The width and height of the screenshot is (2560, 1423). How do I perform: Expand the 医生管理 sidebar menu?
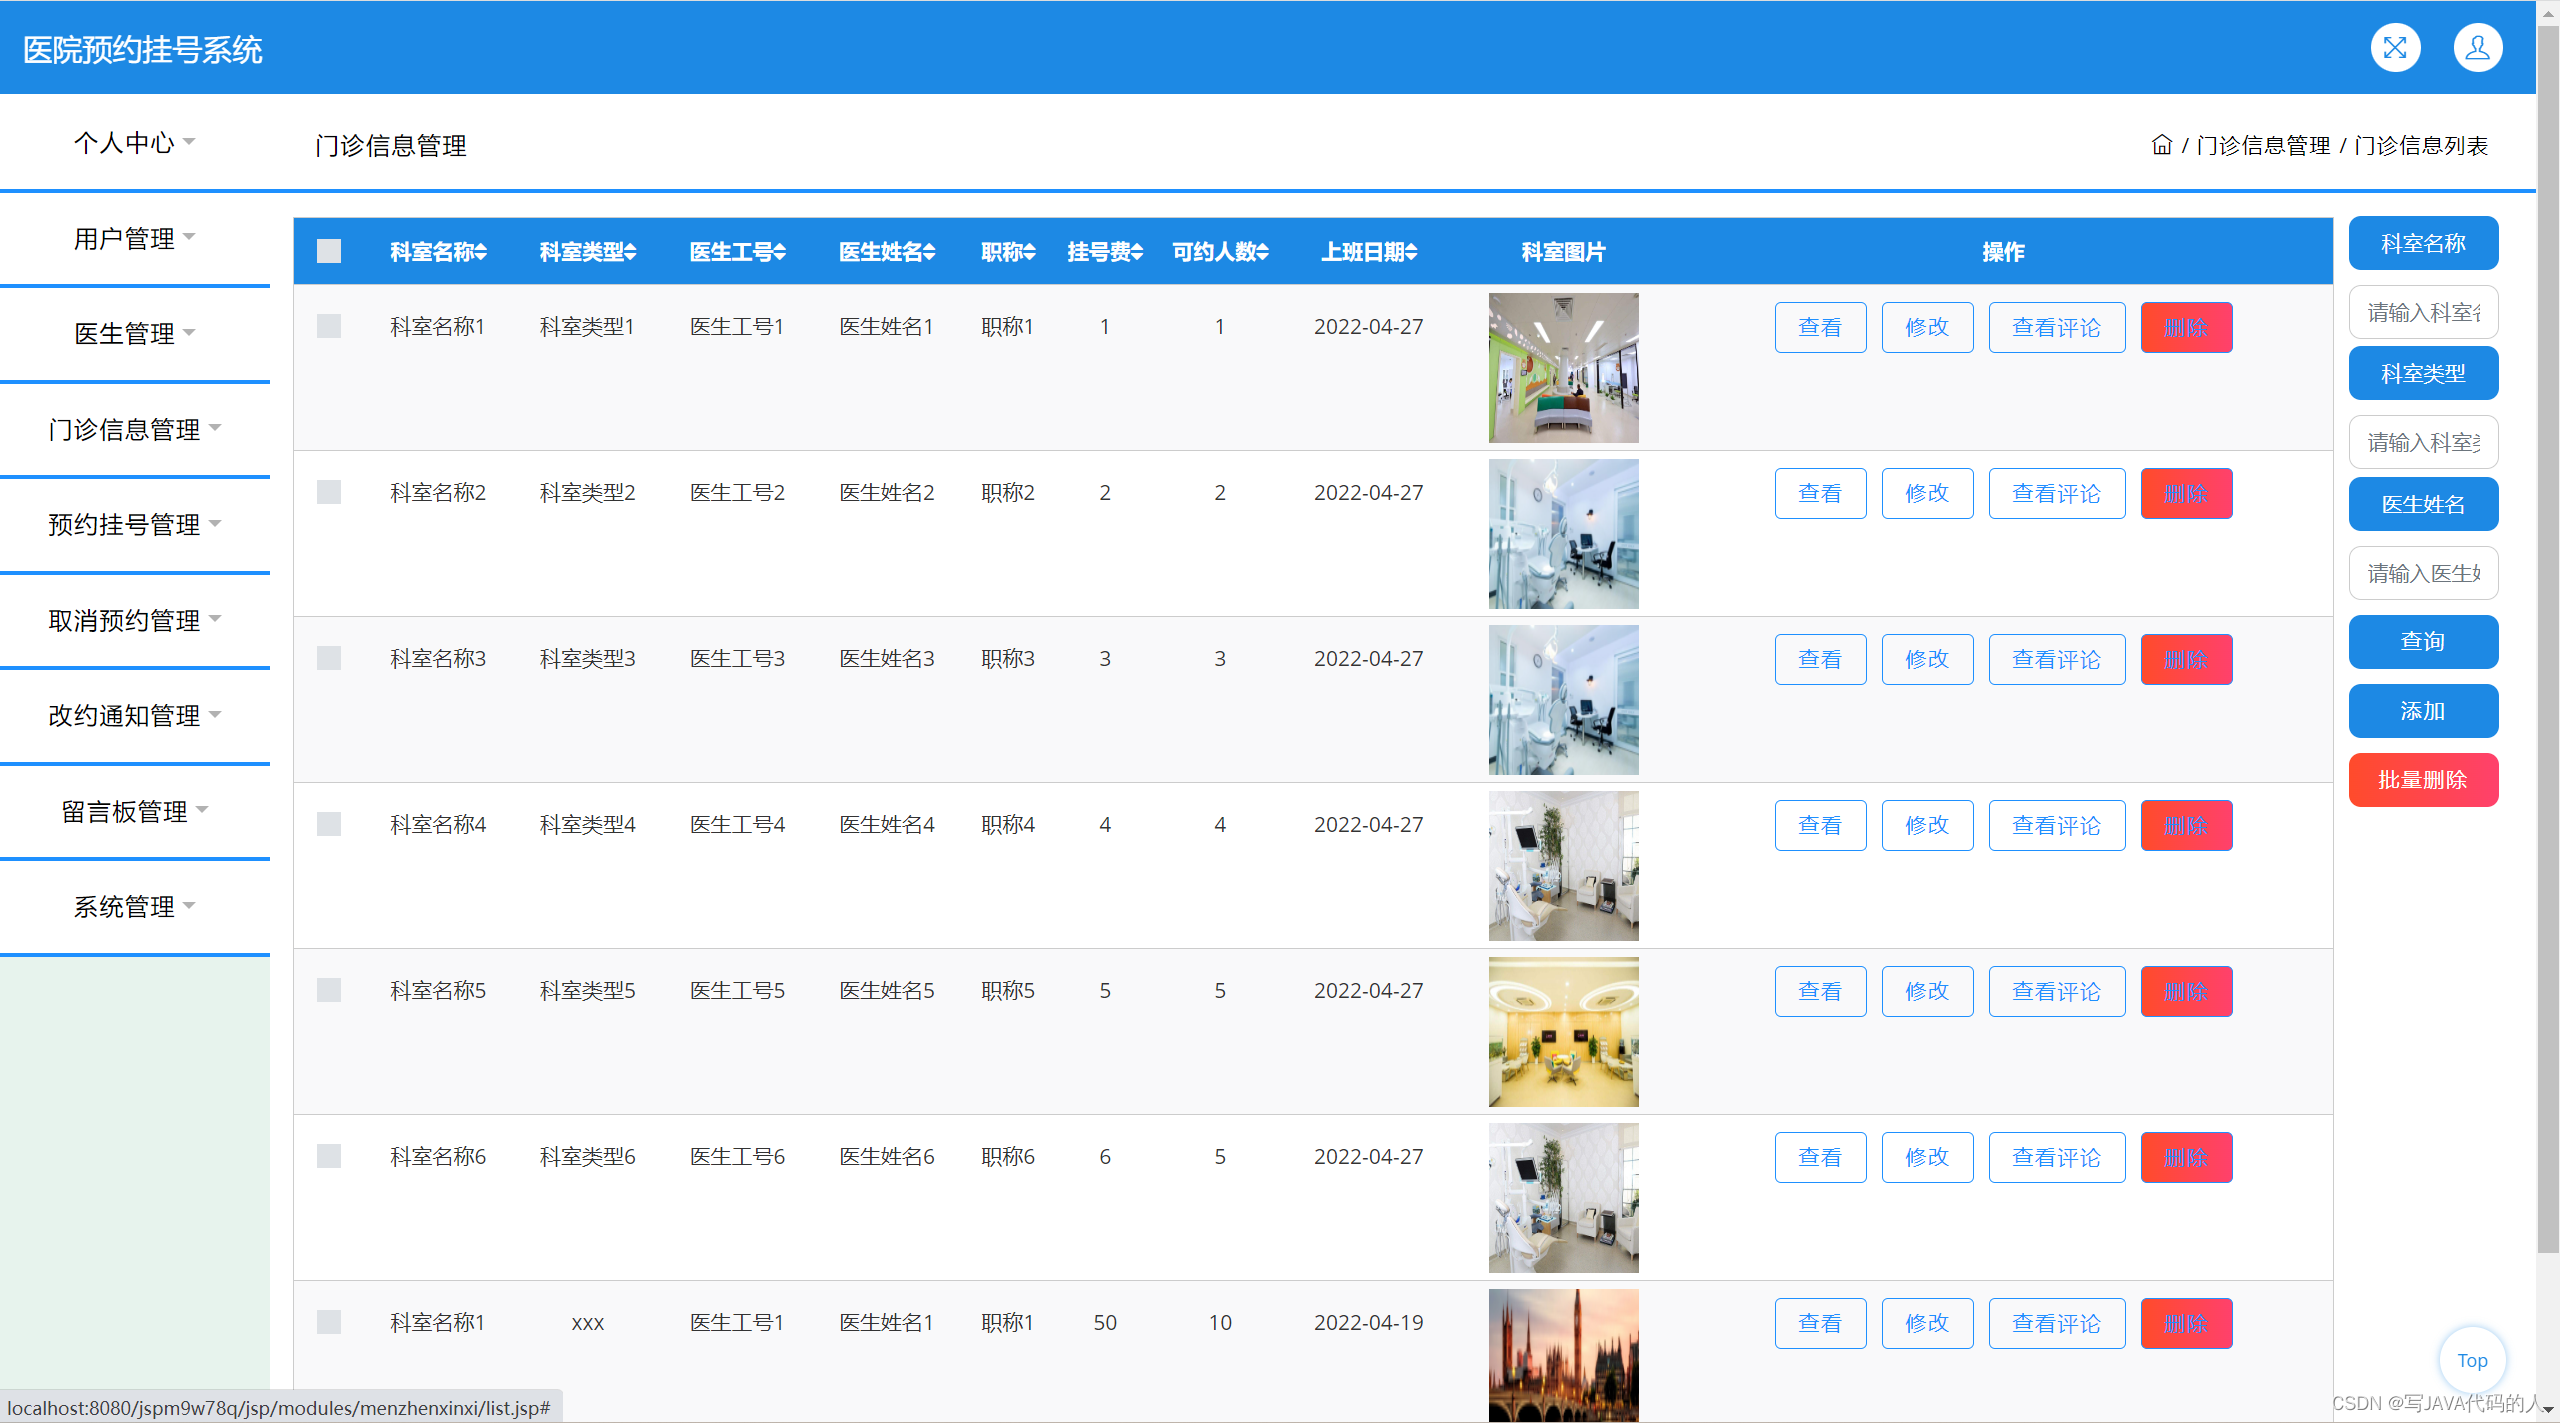tap(134, 333)
